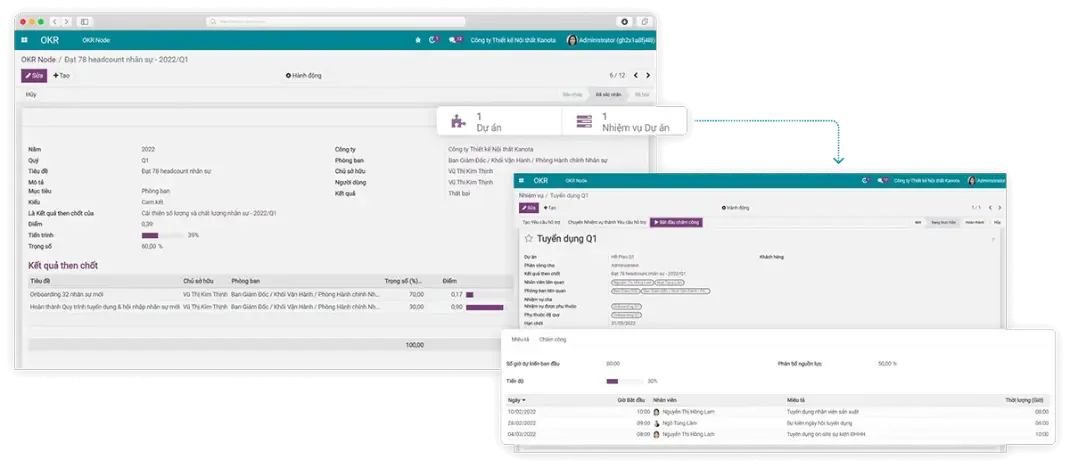Open the OKR Node menu item

coord(95,40)
